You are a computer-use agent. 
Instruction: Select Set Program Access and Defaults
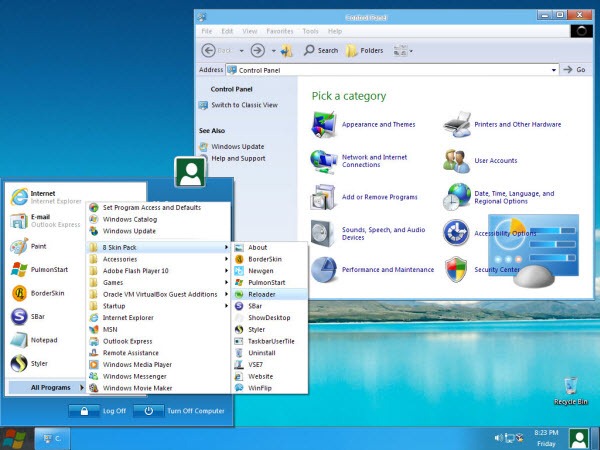click(x=159, y=207)
